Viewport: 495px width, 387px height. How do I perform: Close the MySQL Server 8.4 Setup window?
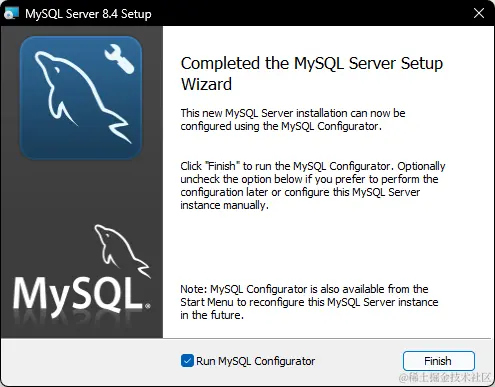pyautogui.click(x=479, y=13)
